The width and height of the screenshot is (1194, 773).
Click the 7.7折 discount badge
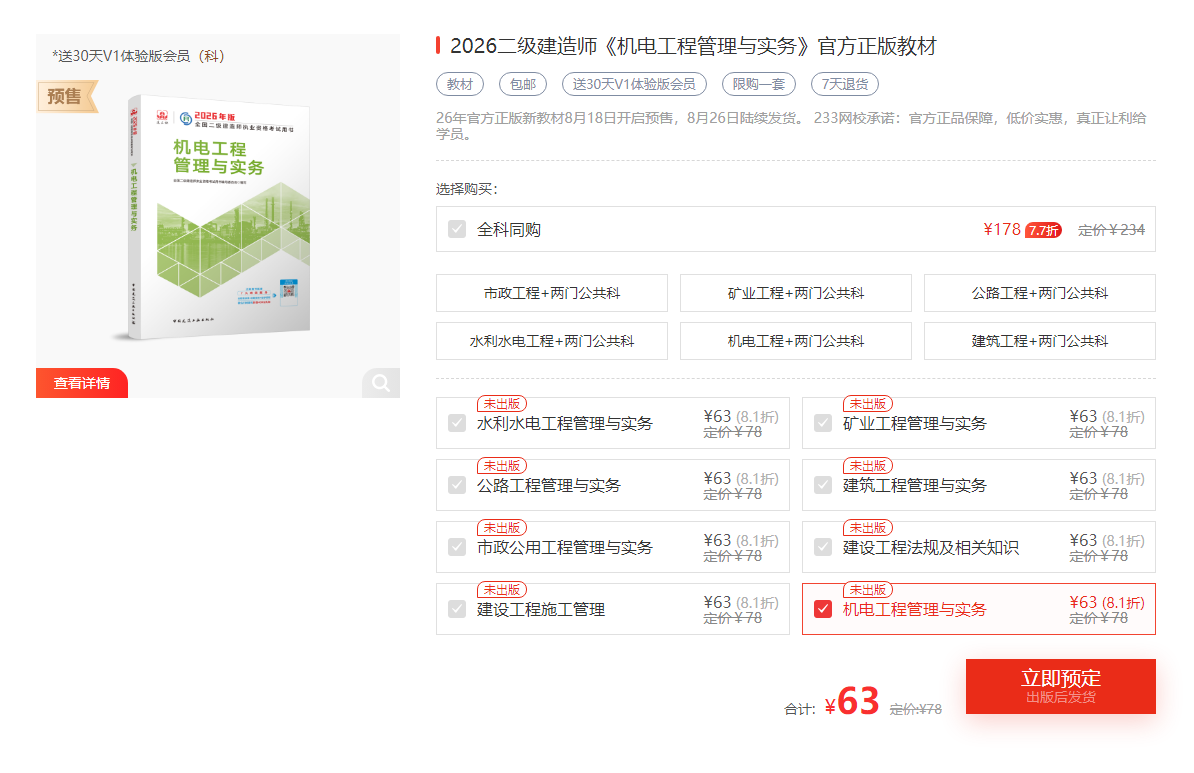[x=1043, y=230]
